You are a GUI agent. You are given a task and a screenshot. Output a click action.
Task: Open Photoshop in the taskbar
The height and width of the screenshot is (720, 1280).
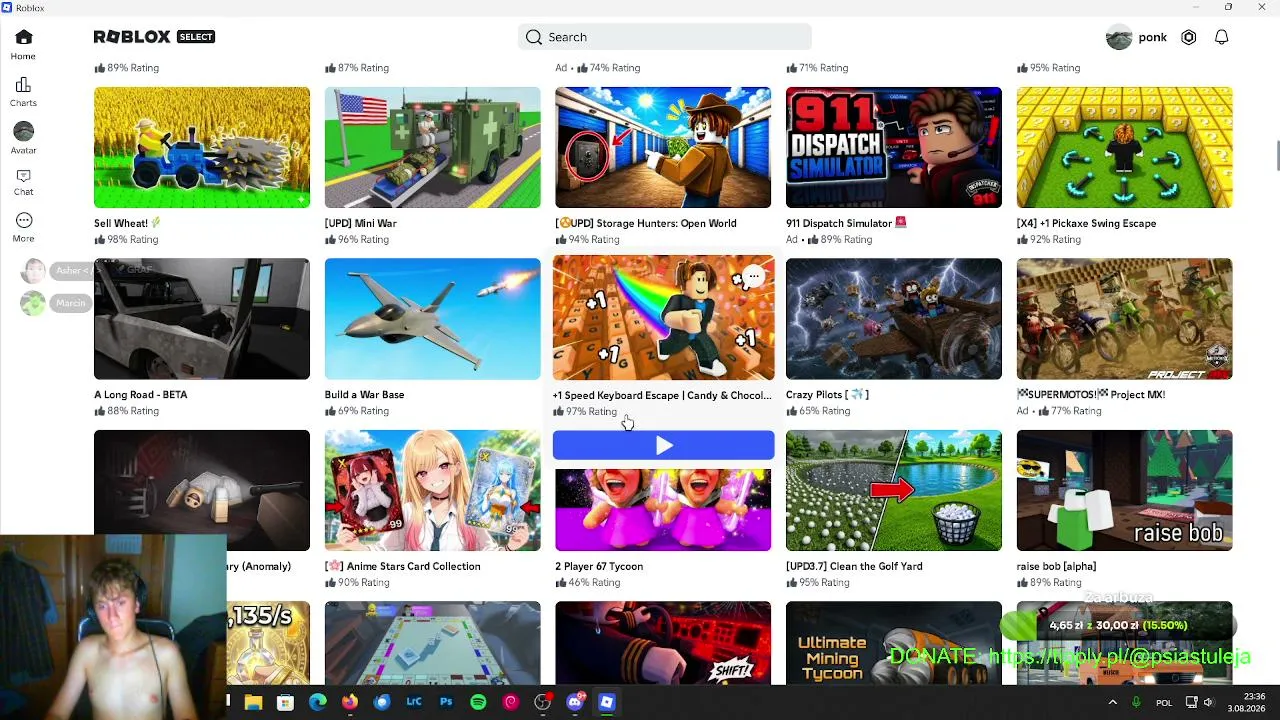click(446, 702)
